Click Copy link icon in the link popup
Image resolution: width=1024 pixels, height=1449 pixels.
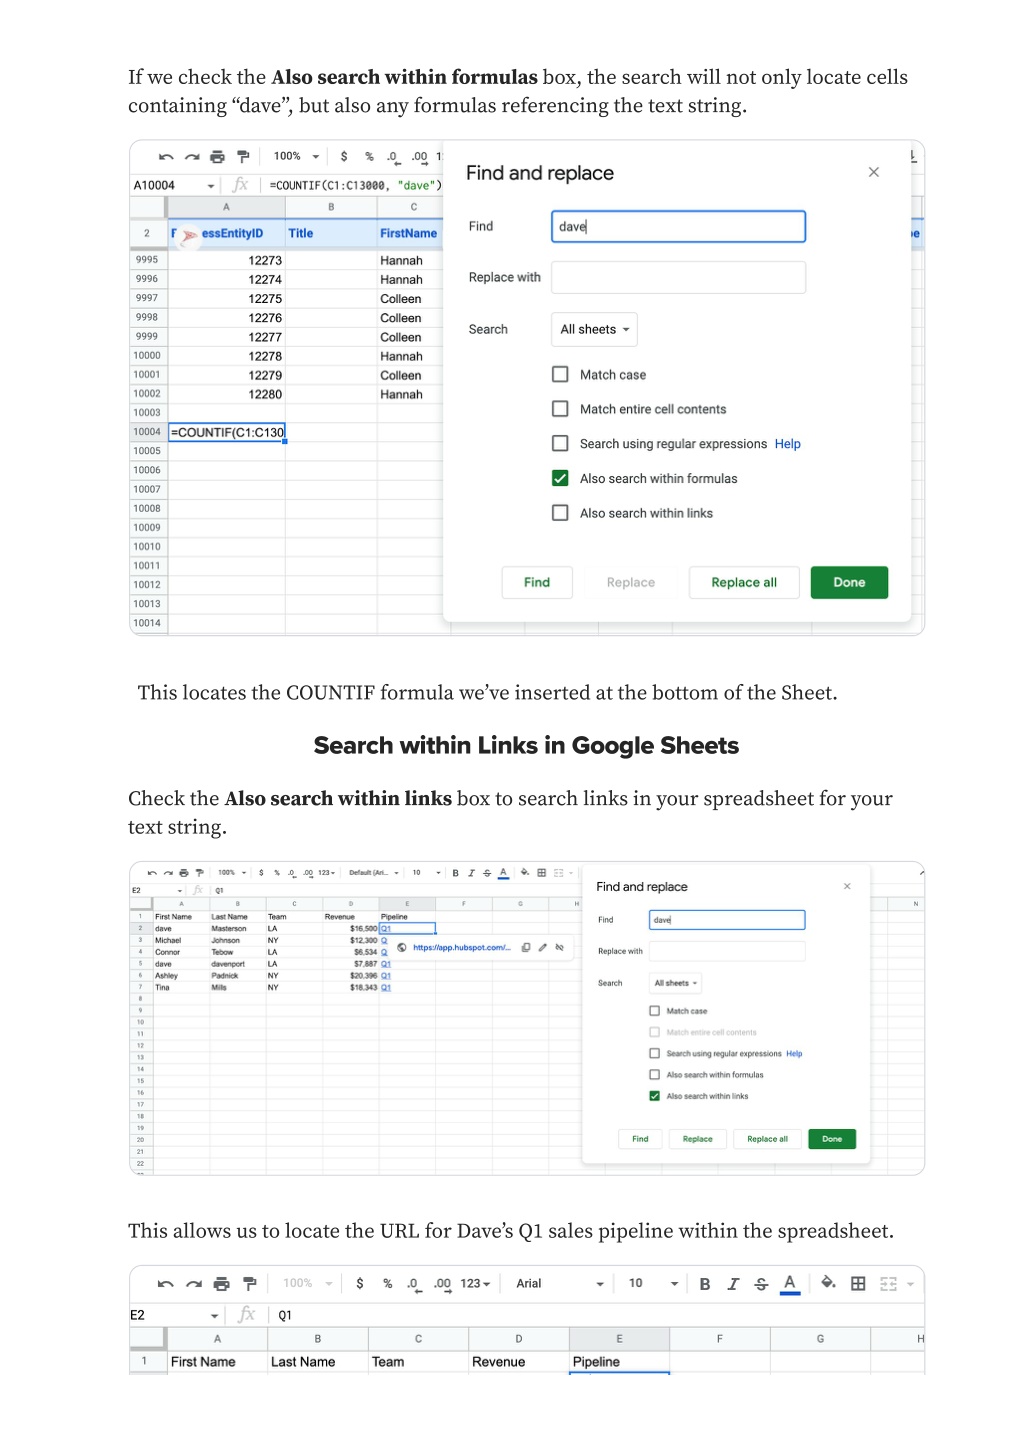(526, 948)
